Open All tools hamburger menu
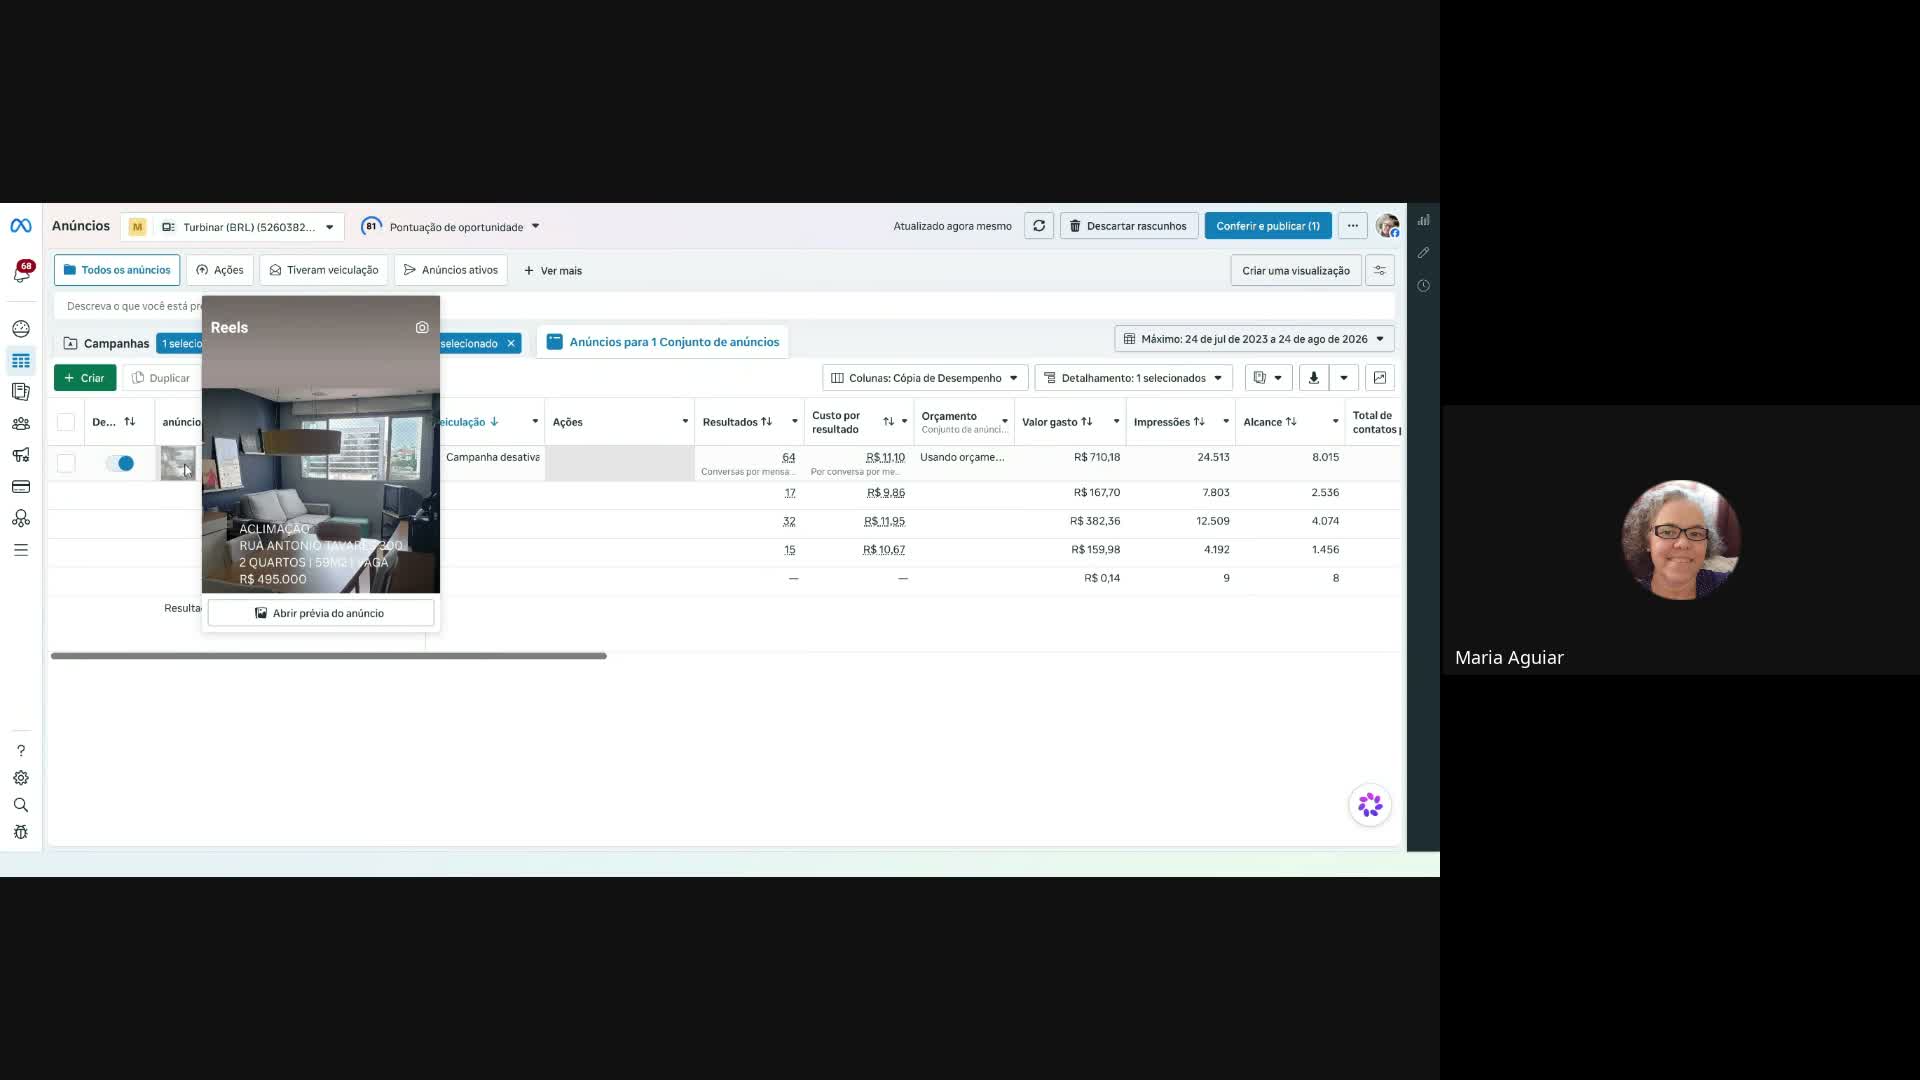The image size is (1920, 1080). [x=21, y=550]
